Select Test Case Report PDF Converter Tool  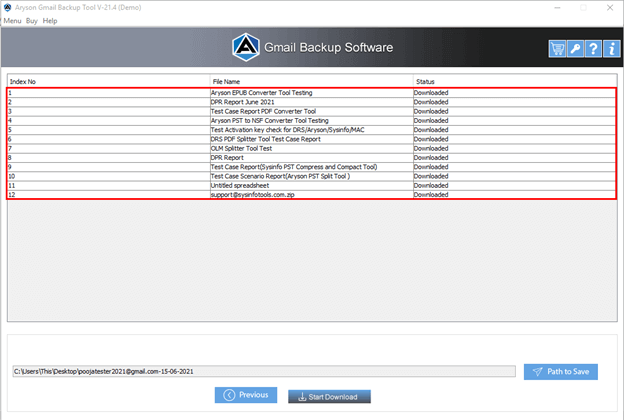312,111
